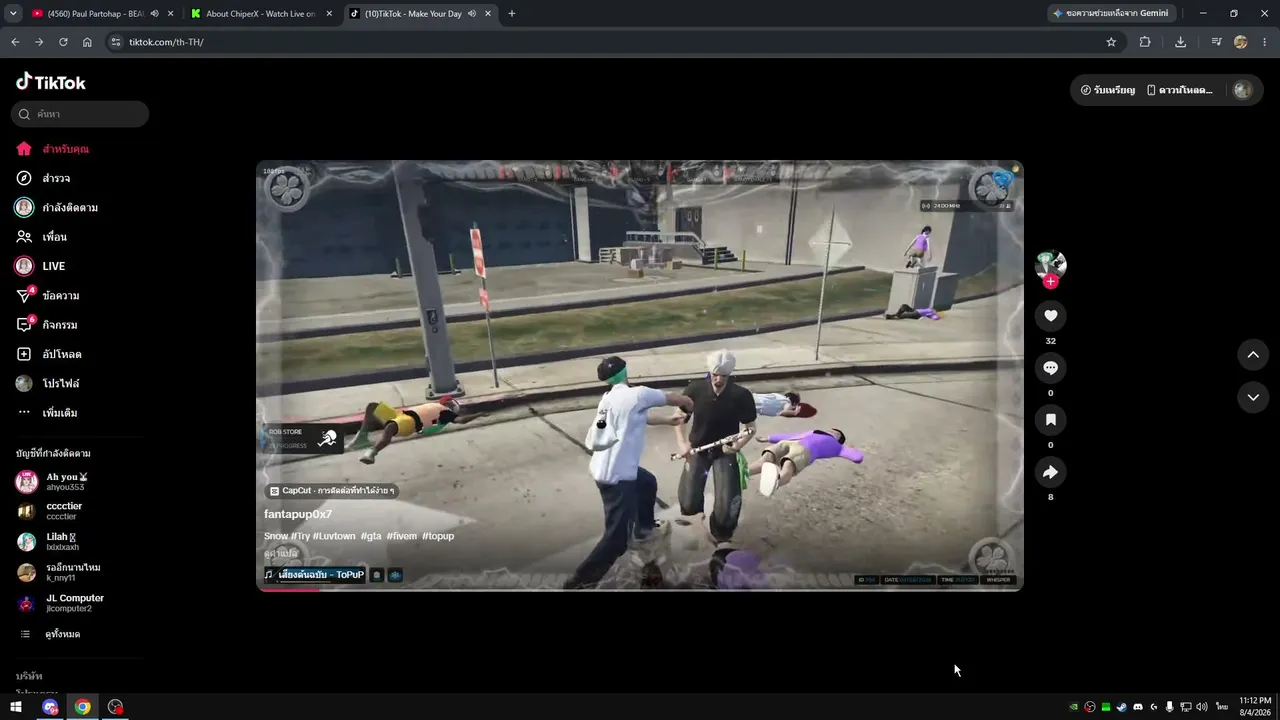Viewport: 1280px width, 720px height.
Task: Click the #topup hashtag
Action: tap(438, 536)
